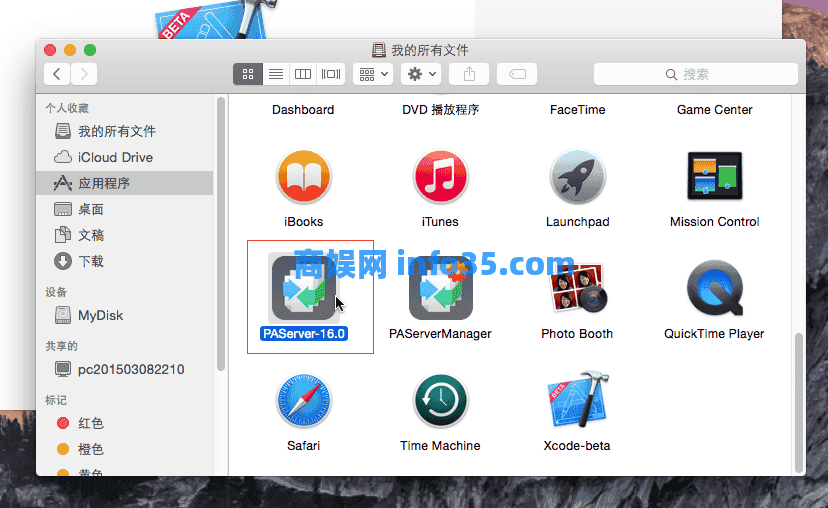Select the Safari compass icon
Image resolution: width=828 pixels, height=508 pixels.
303,401
